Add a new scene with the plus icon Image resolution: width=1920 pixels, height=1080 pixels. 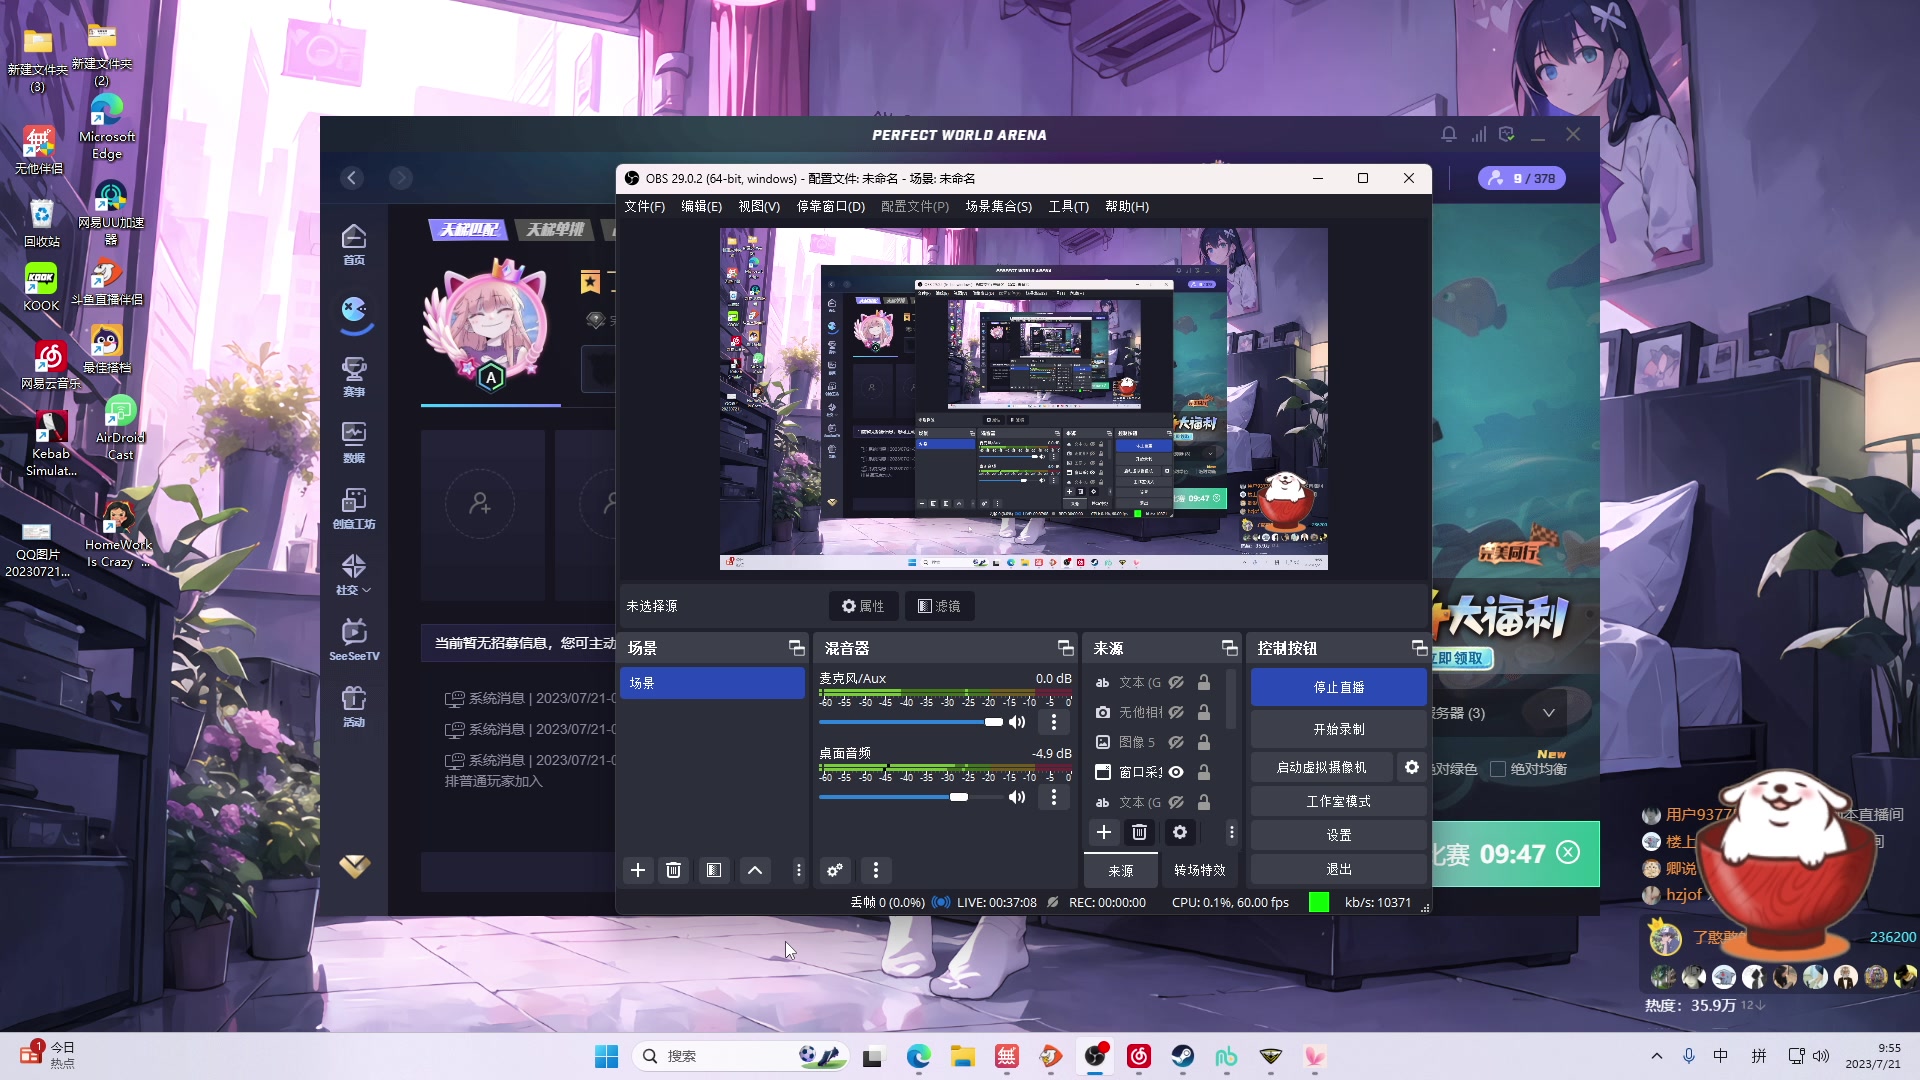click(x=638, y=870)
